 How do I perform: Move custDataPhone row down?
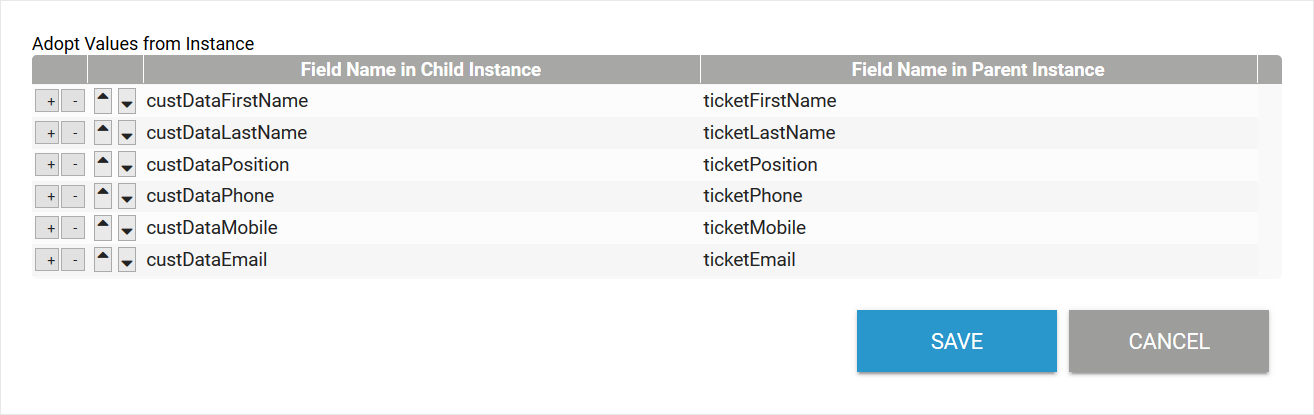click(127, 197)
